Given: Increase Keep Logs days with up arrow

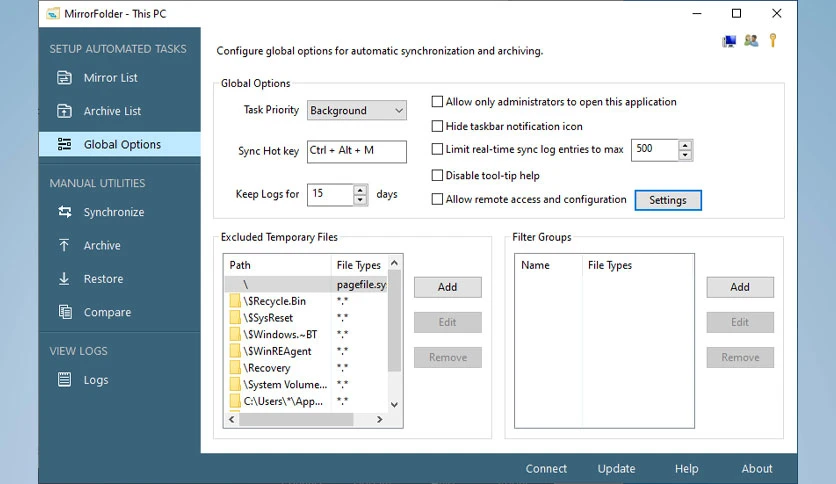Looking at the screenshot, I should click(x=360, y=190).
